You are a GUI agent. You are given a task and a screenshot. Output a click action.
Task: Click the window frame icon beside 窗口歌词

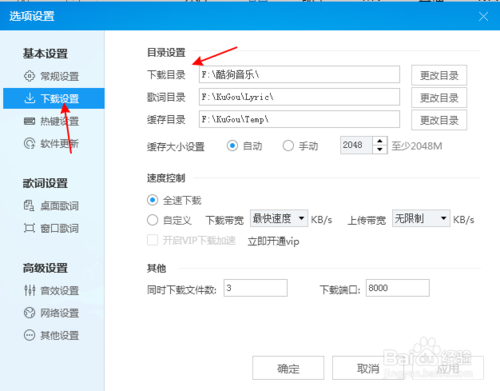(x=29, y=228)
